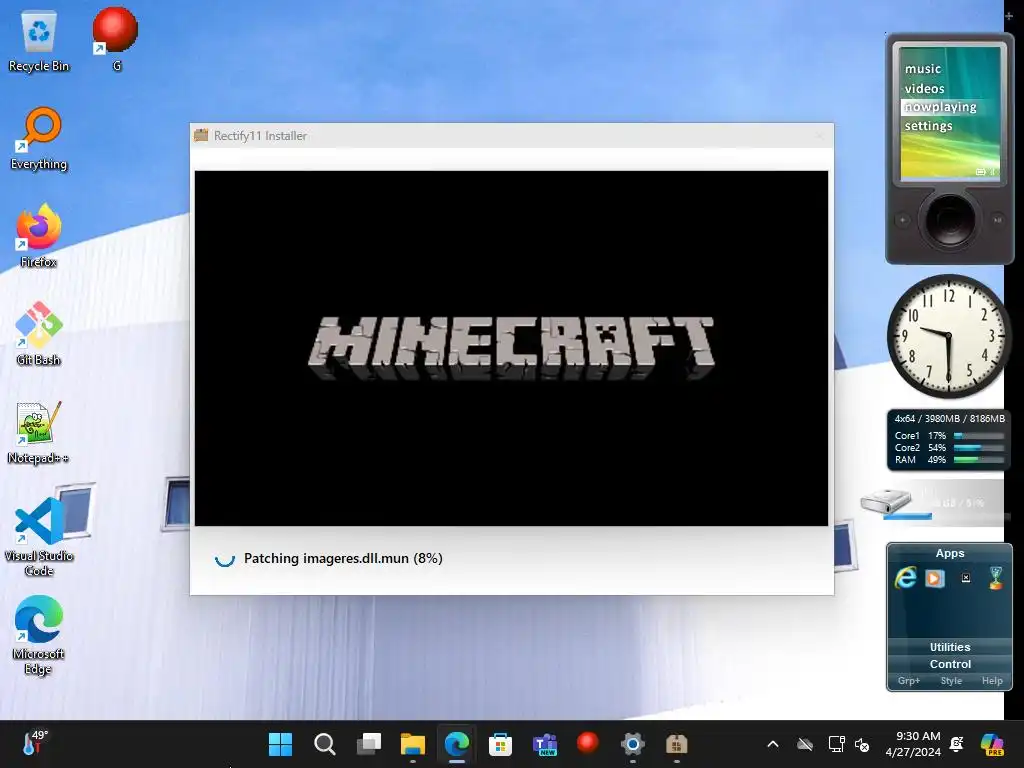This screenshot has height=768, width=1024.
Task: Click the Zune gadget previous button
Action: click(903, 220)
